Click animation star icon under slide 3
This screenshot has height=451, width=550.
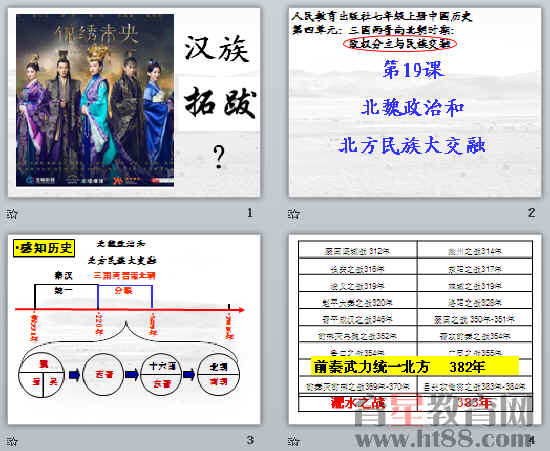click(12, 440)
